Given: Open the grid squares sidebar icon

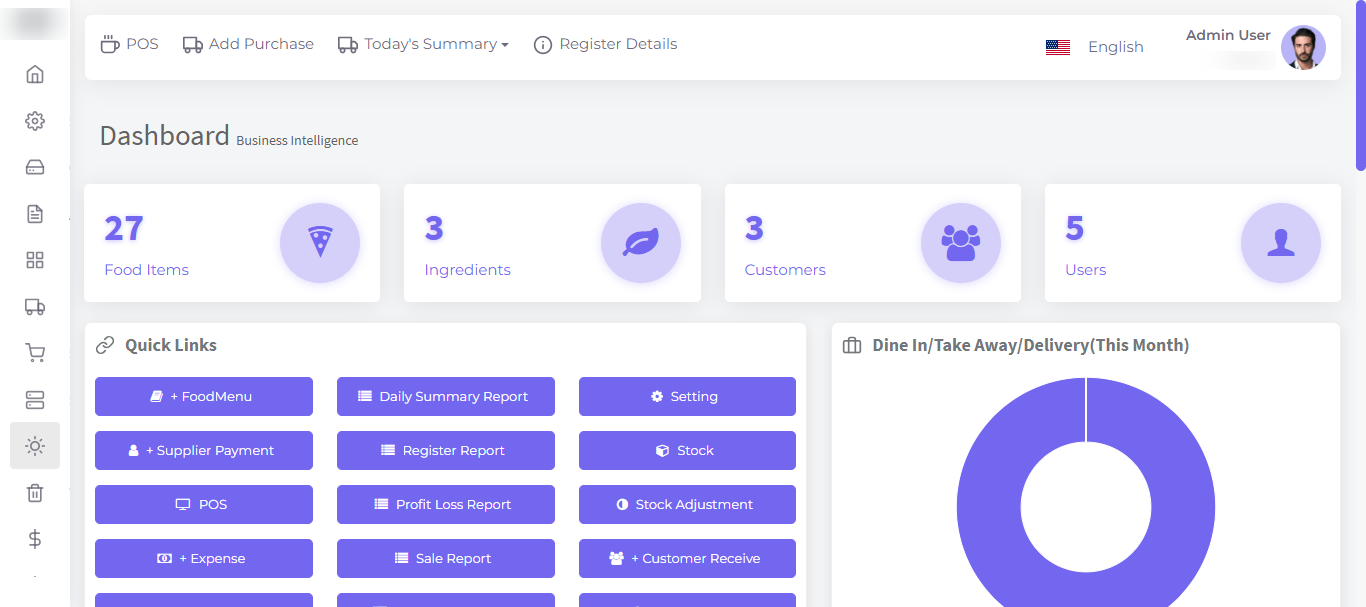Looking at the screenshot, I should pyautogui.click(x=35, y=260).
